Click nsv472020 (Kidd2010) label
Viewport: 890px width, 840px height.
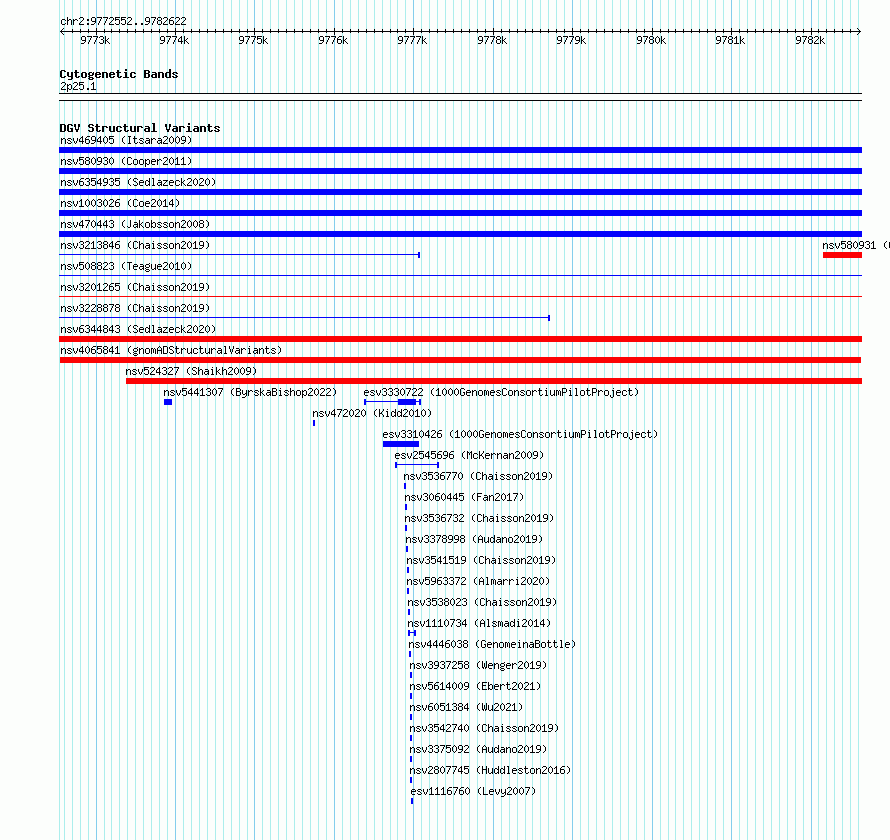(x=372, y=413)
